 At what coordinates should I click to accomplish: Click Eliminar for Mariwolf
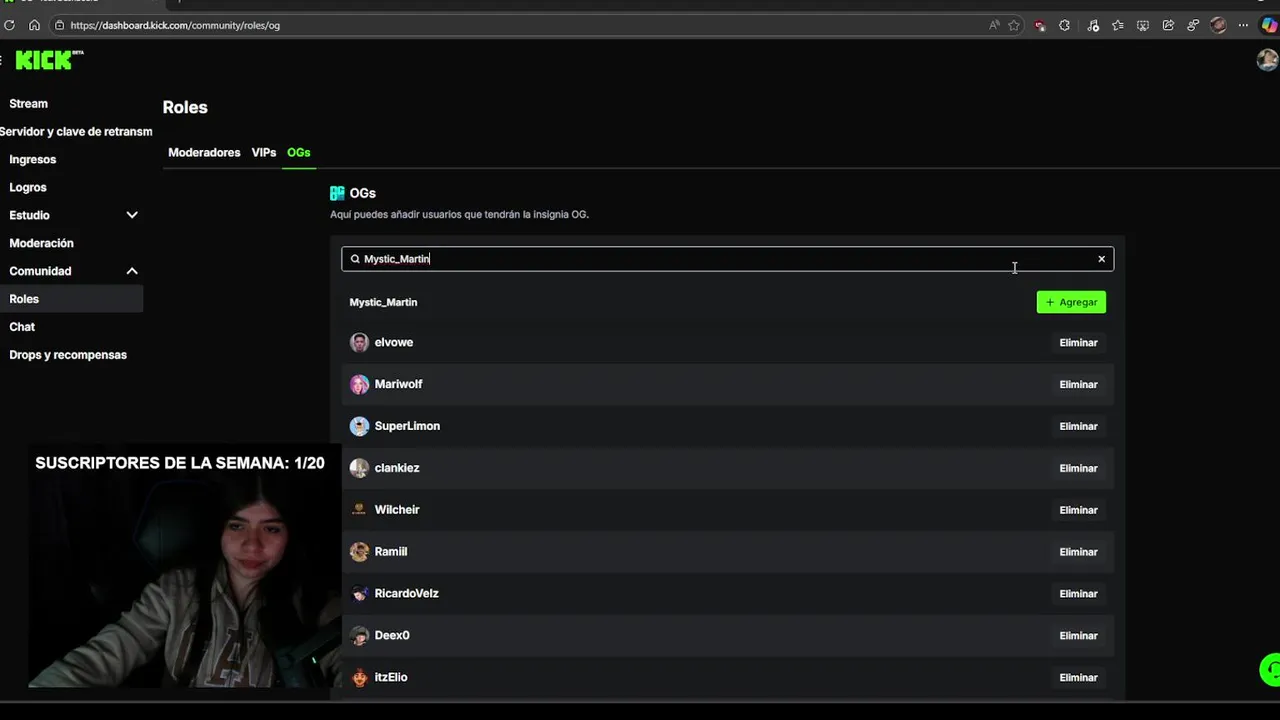(x=1078, y=384)
